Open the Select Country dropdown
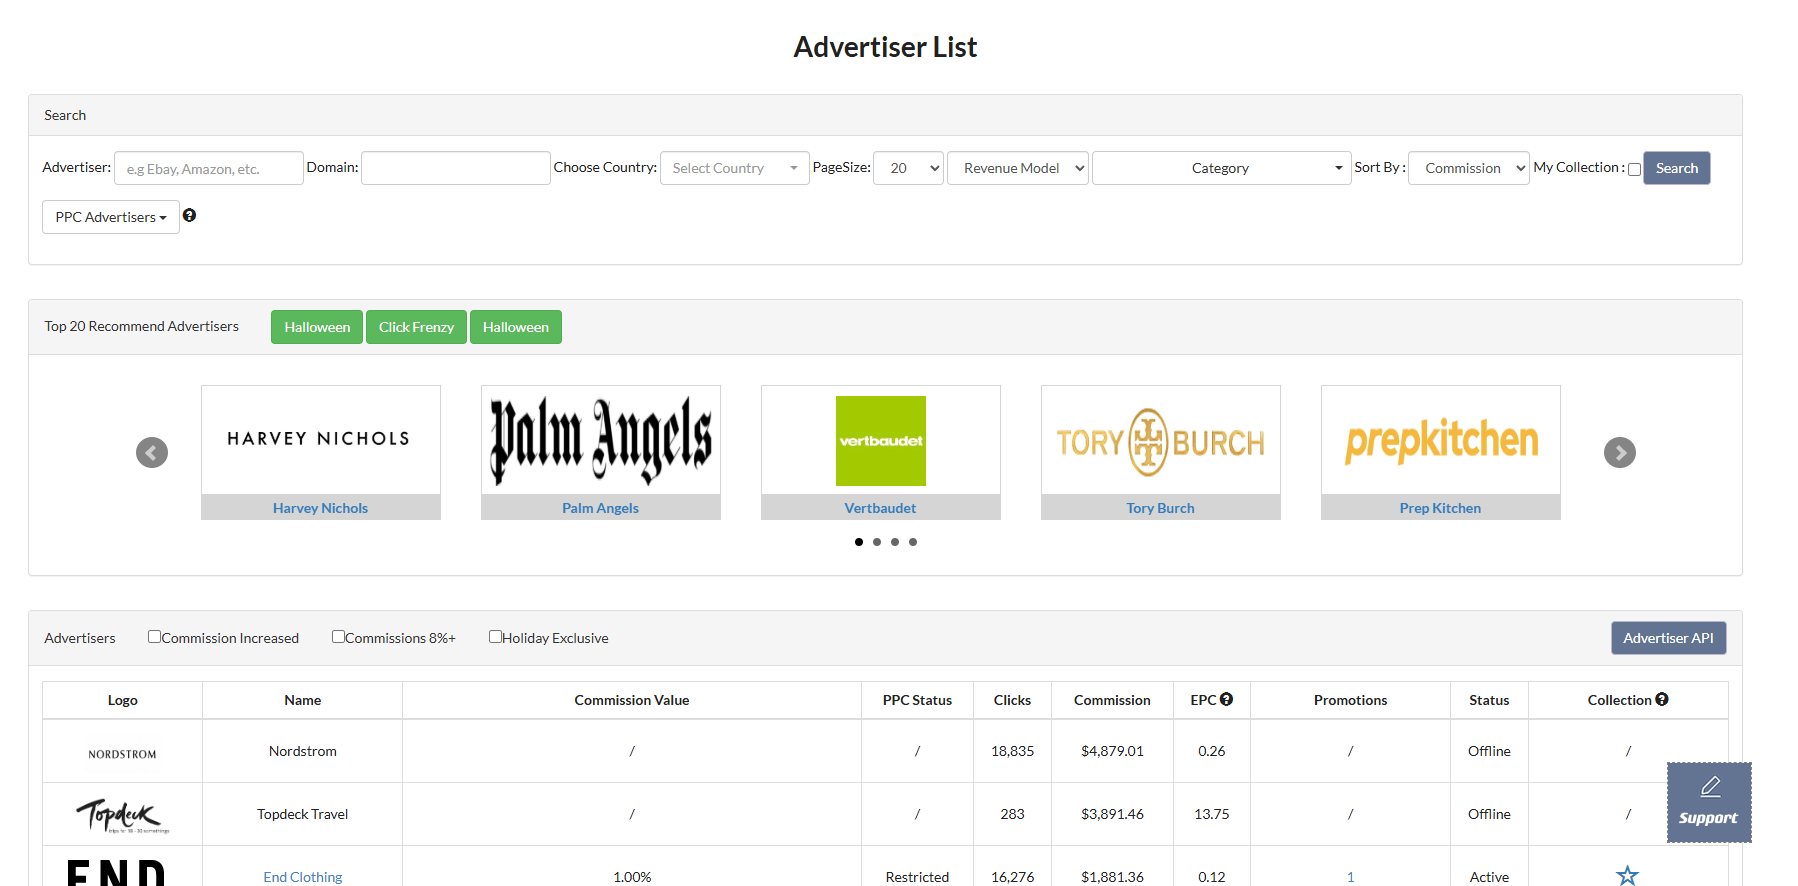 click(735, 168)
